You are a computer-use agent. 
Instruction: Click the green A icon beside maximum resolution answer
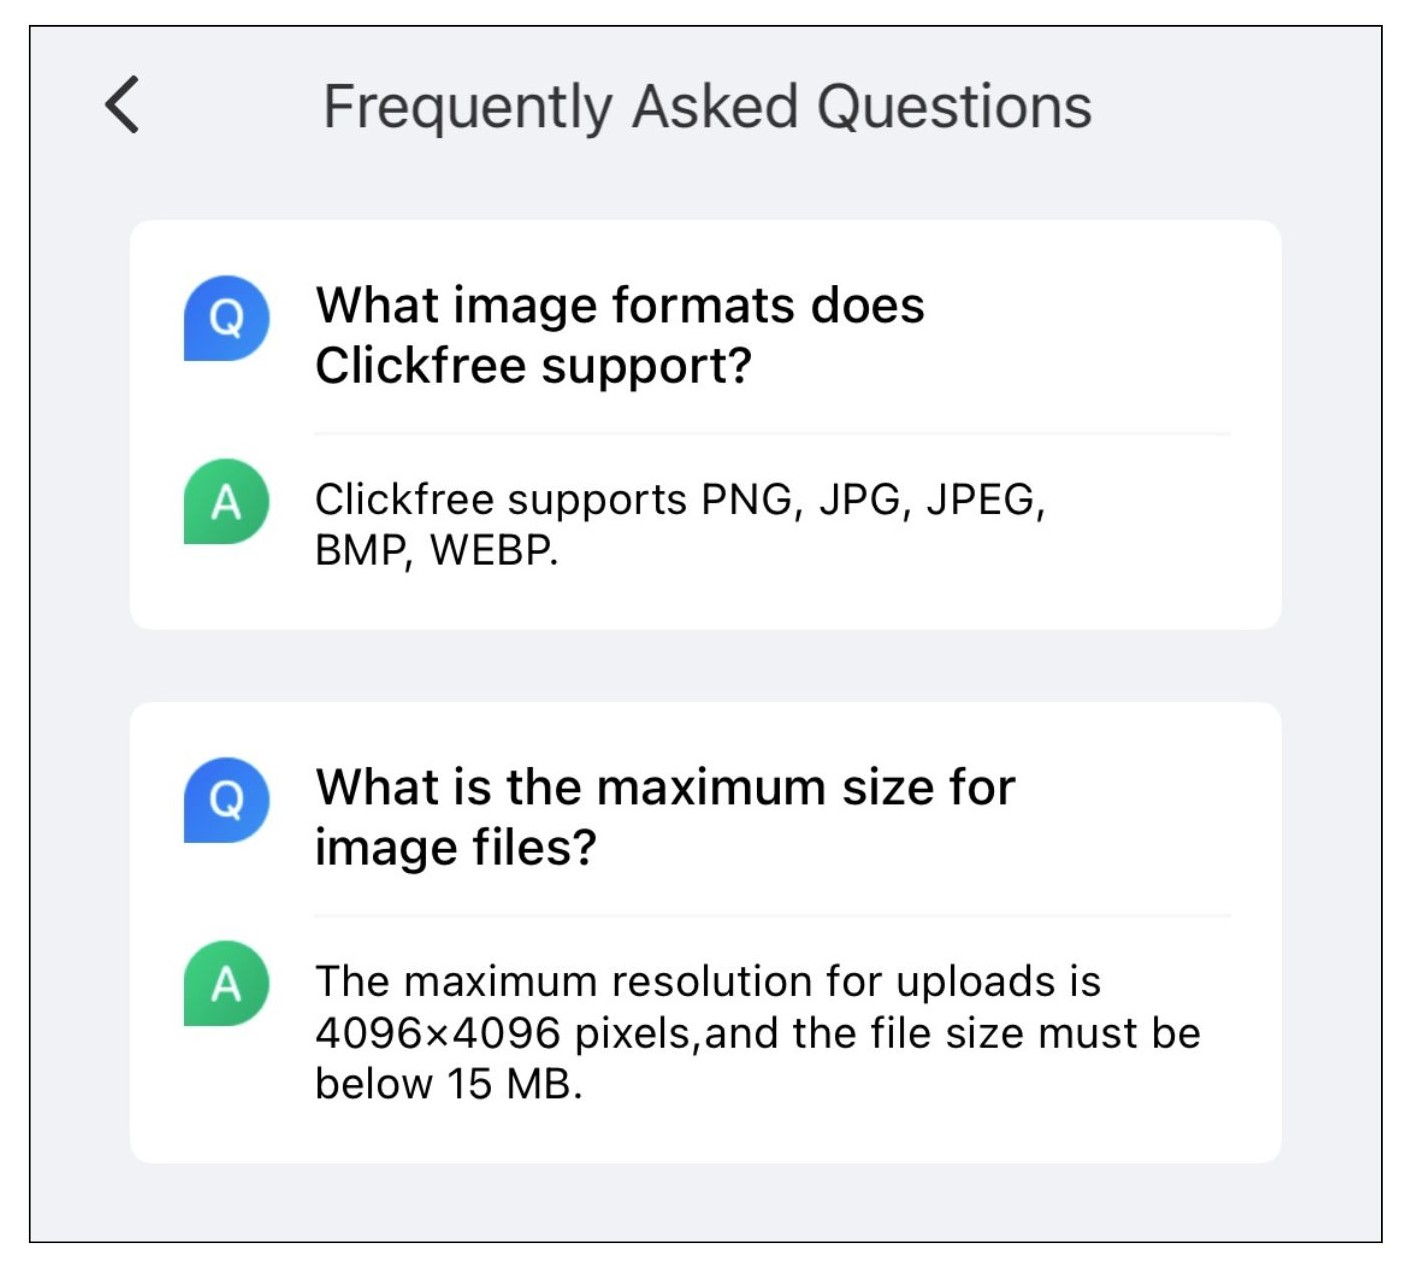click(227, 983)
